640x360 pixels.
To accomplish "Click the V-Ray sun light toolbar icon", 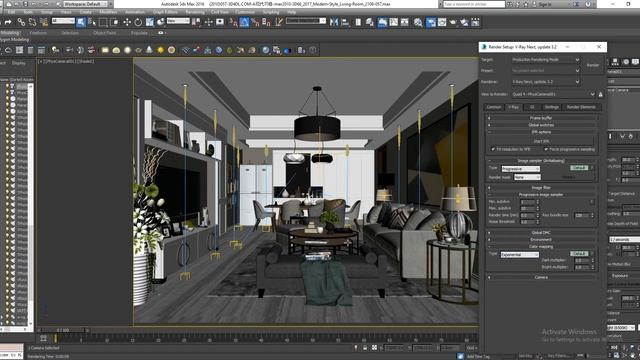I will [x=160, y=50].
